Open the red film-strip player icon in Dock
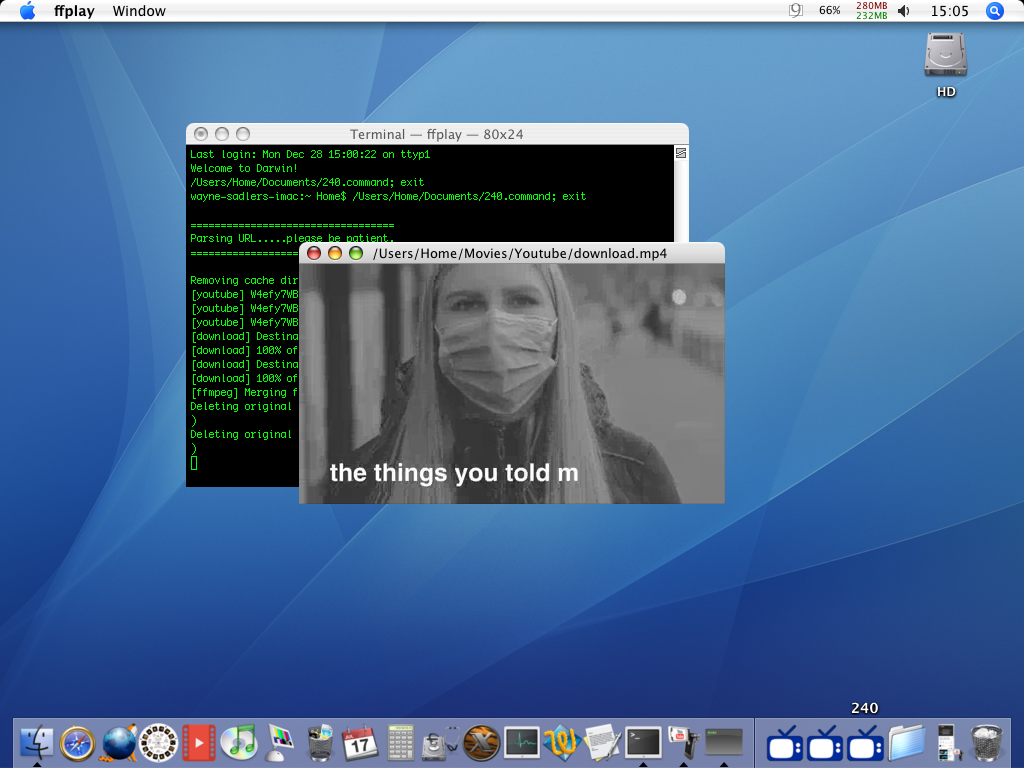1024x768 pixels. tap(199, 743)
